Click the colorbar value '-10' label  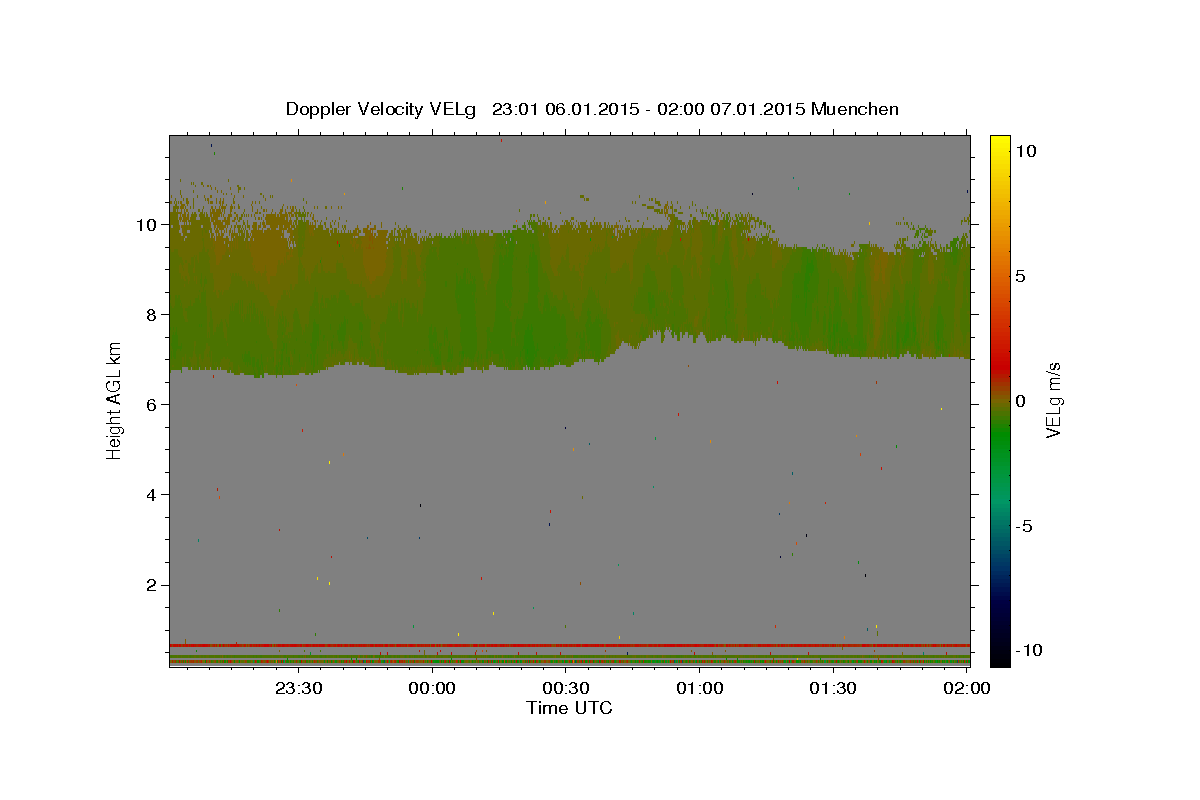pos(1029,650)
